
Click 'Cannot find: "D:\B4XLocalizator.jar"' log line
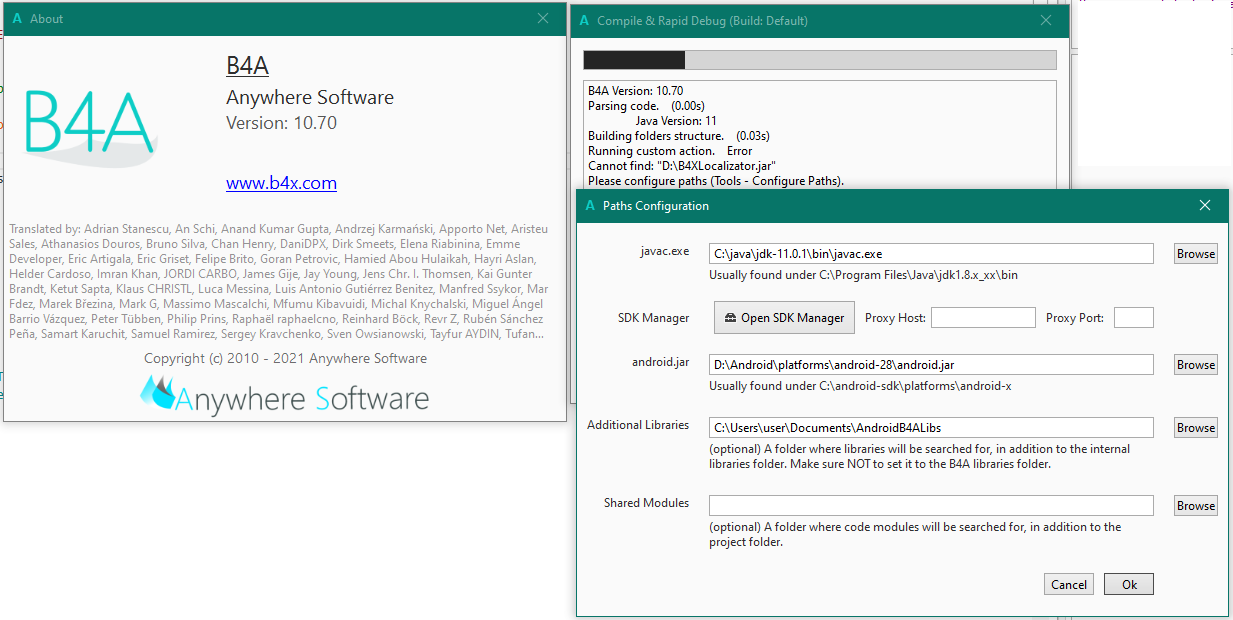coord(682,166)
